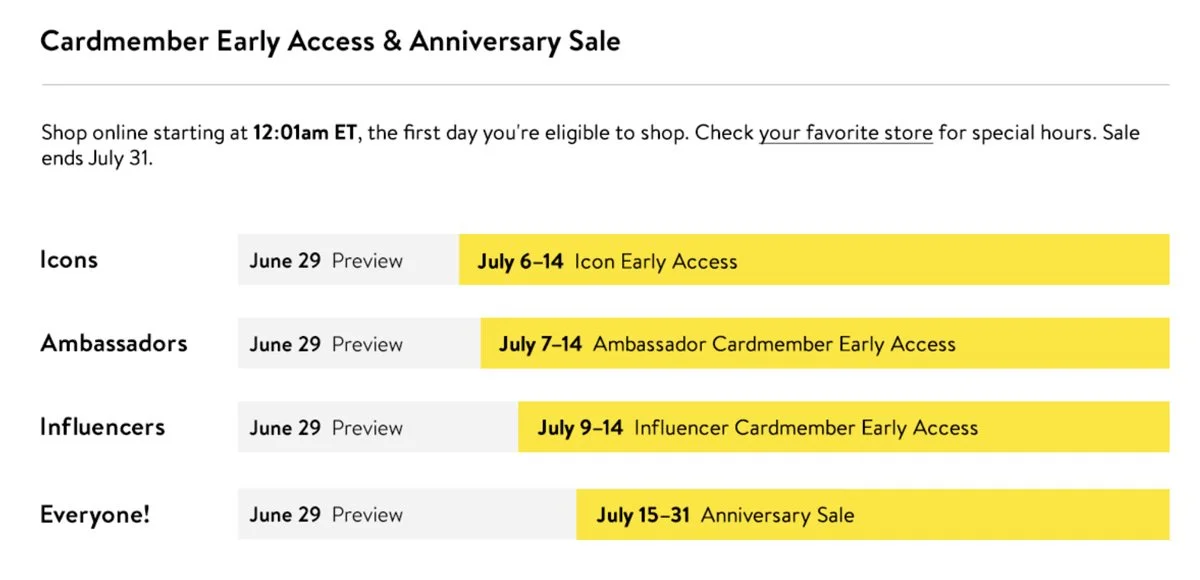Click June 29 Preview in the Influencers row
The height and width of the screenshot is (580, 1200).
(326, 428)
